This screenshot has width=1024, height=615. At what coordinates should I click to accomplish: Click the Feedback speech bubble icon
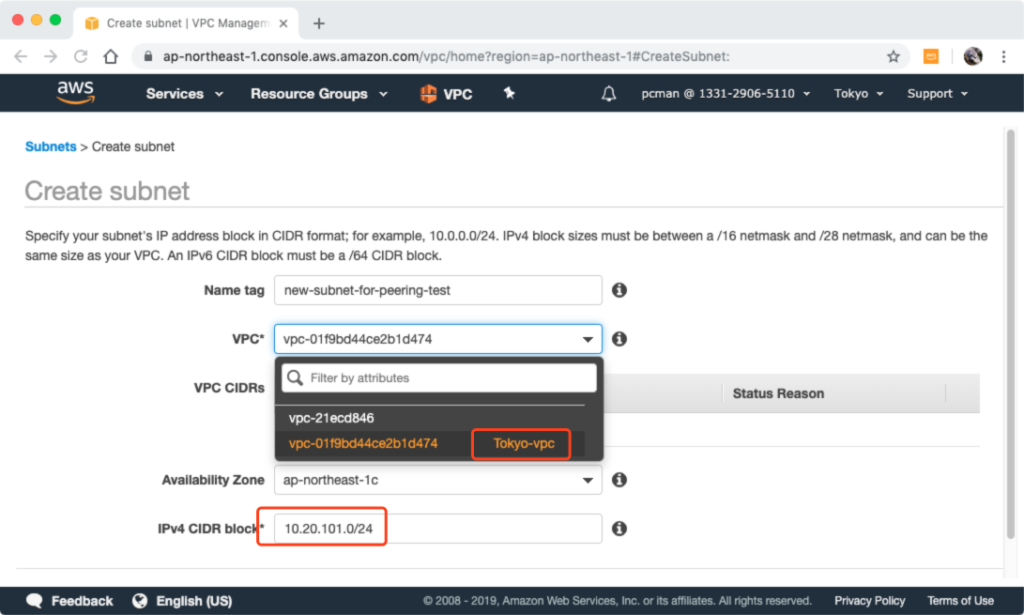pos(34,601)
